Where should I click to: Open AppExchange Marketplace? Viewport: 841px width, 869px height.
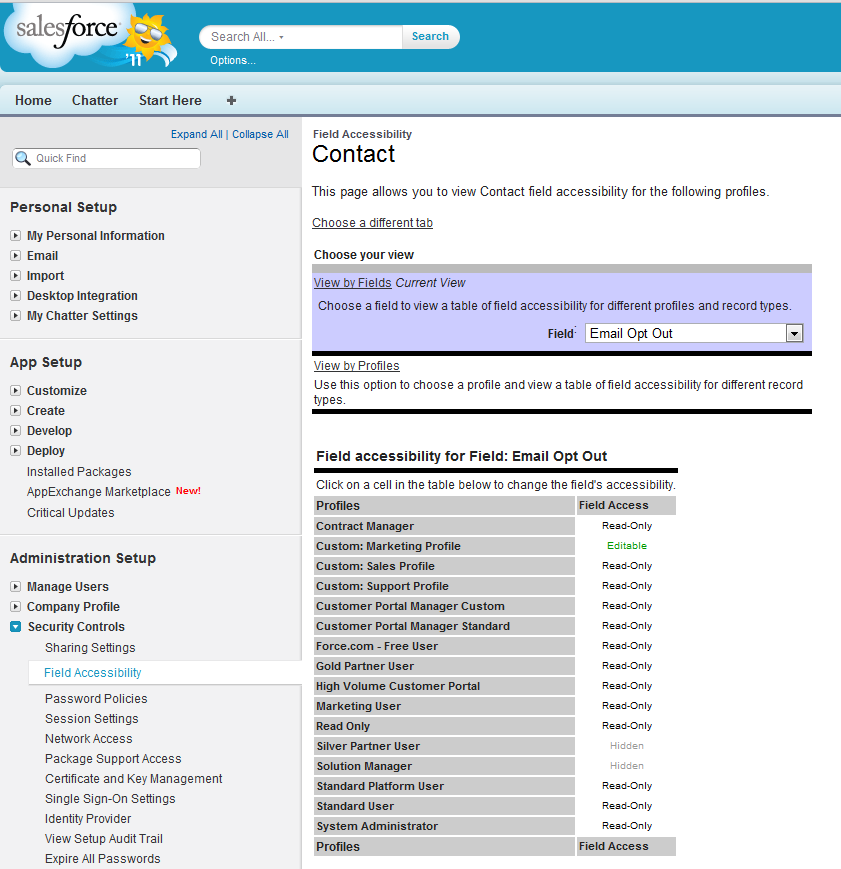[99, 492]
